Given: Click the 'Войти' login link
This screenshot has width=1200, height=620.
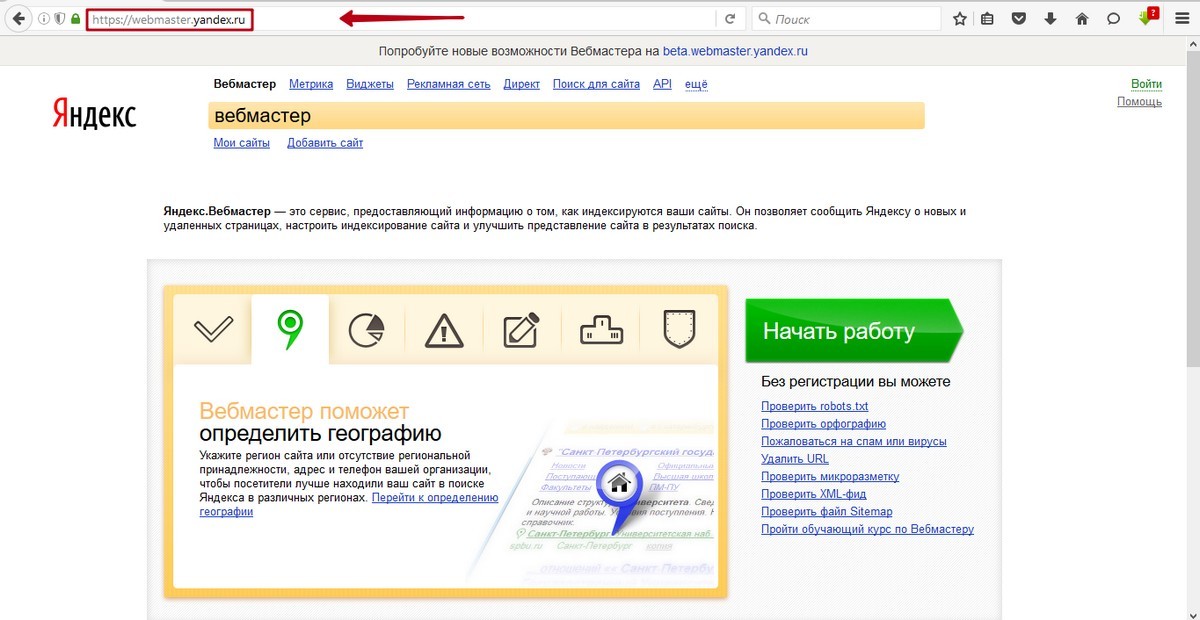Looking at the screenshot, I should [x=1146, y=84].
